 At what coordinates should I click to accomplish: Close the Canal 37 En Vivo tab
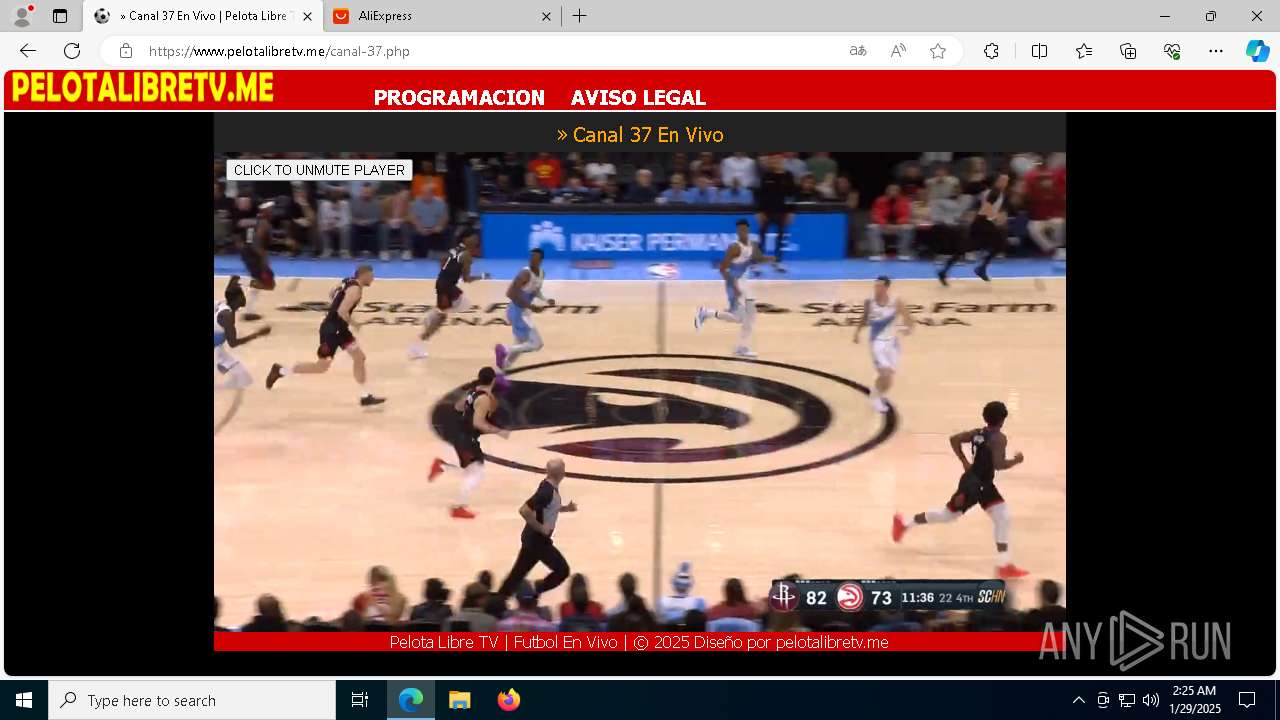(x=307, y=16)
